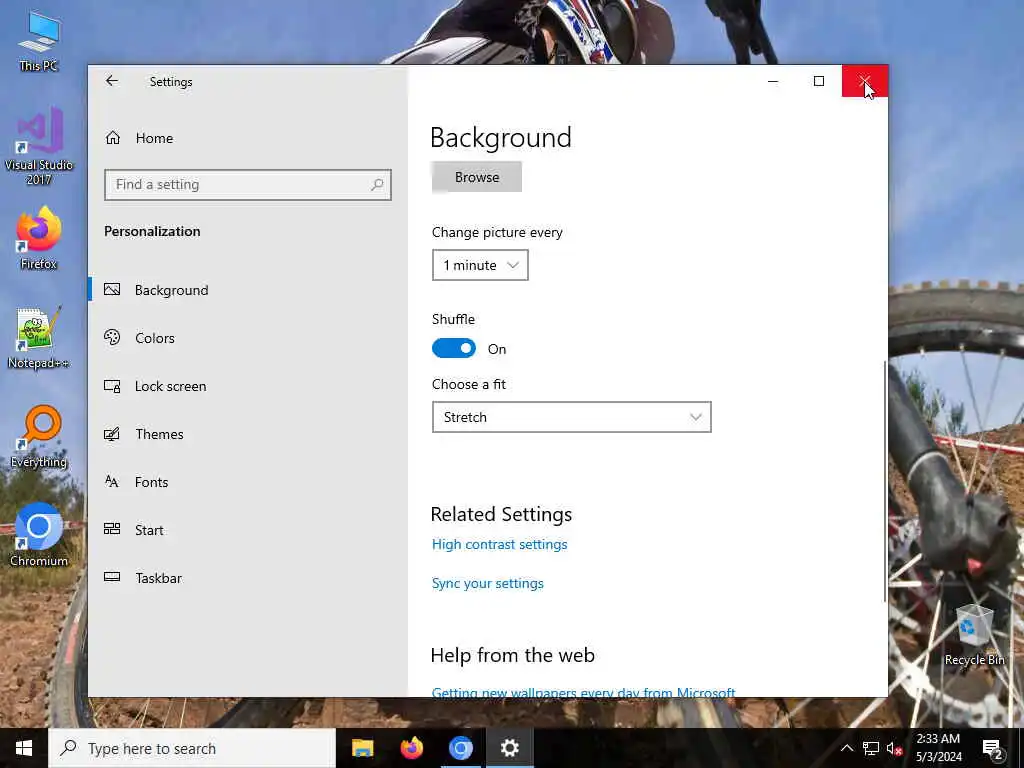Open File Explorer from the taskbar
This screenshot has width=1024, height=768.
[362, 748]
